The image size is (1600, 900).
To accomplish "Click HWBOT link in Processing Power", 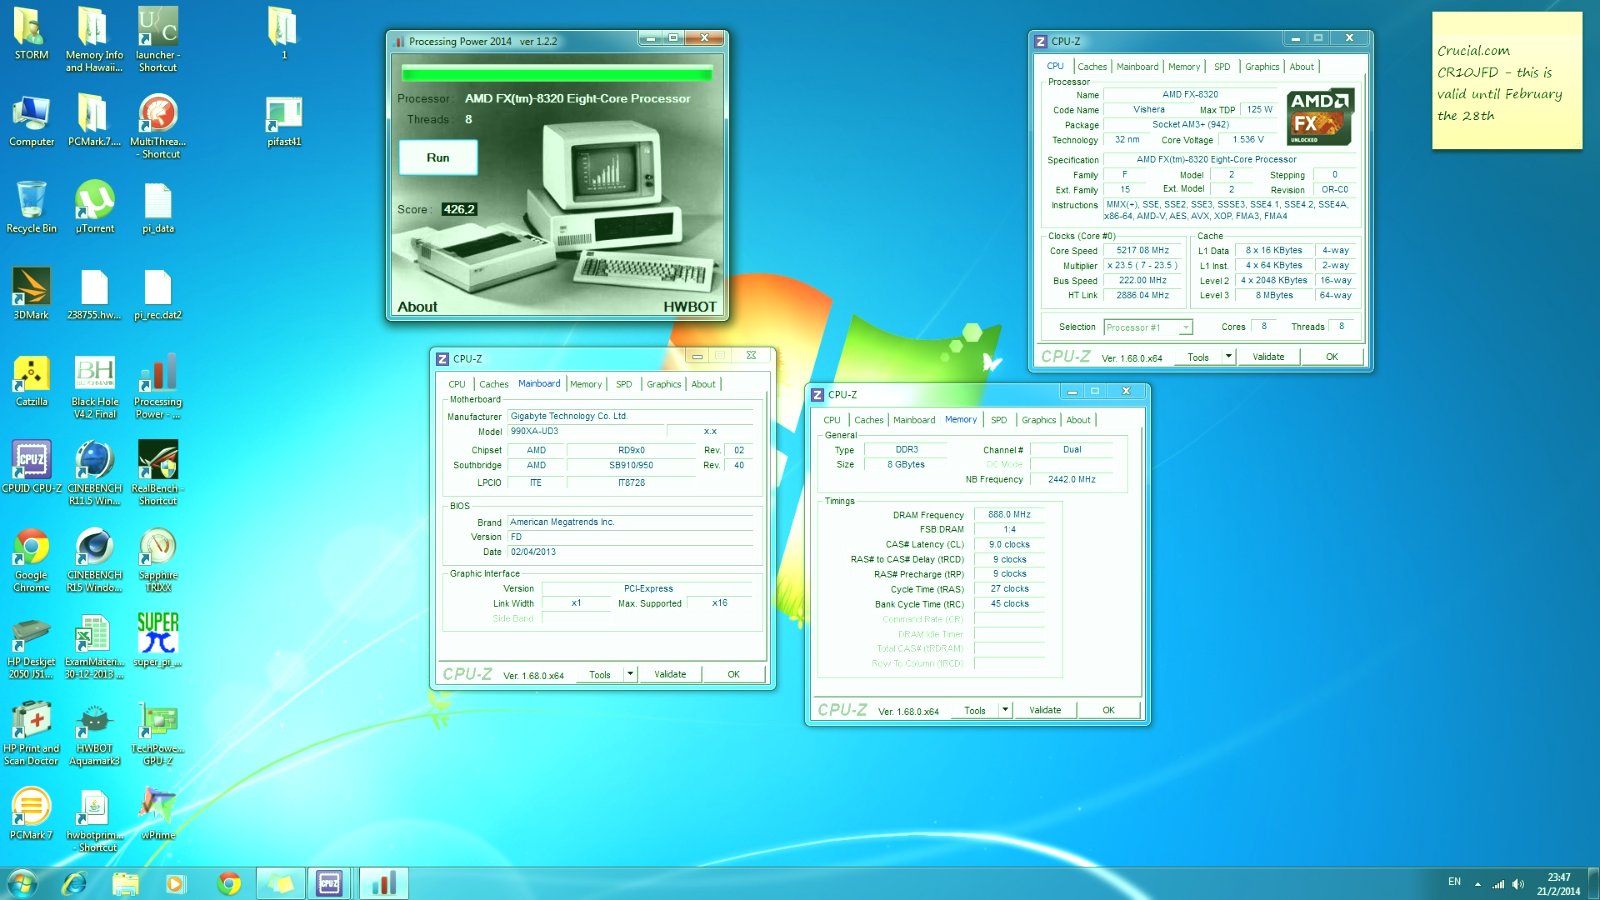I will click(690, 307).
